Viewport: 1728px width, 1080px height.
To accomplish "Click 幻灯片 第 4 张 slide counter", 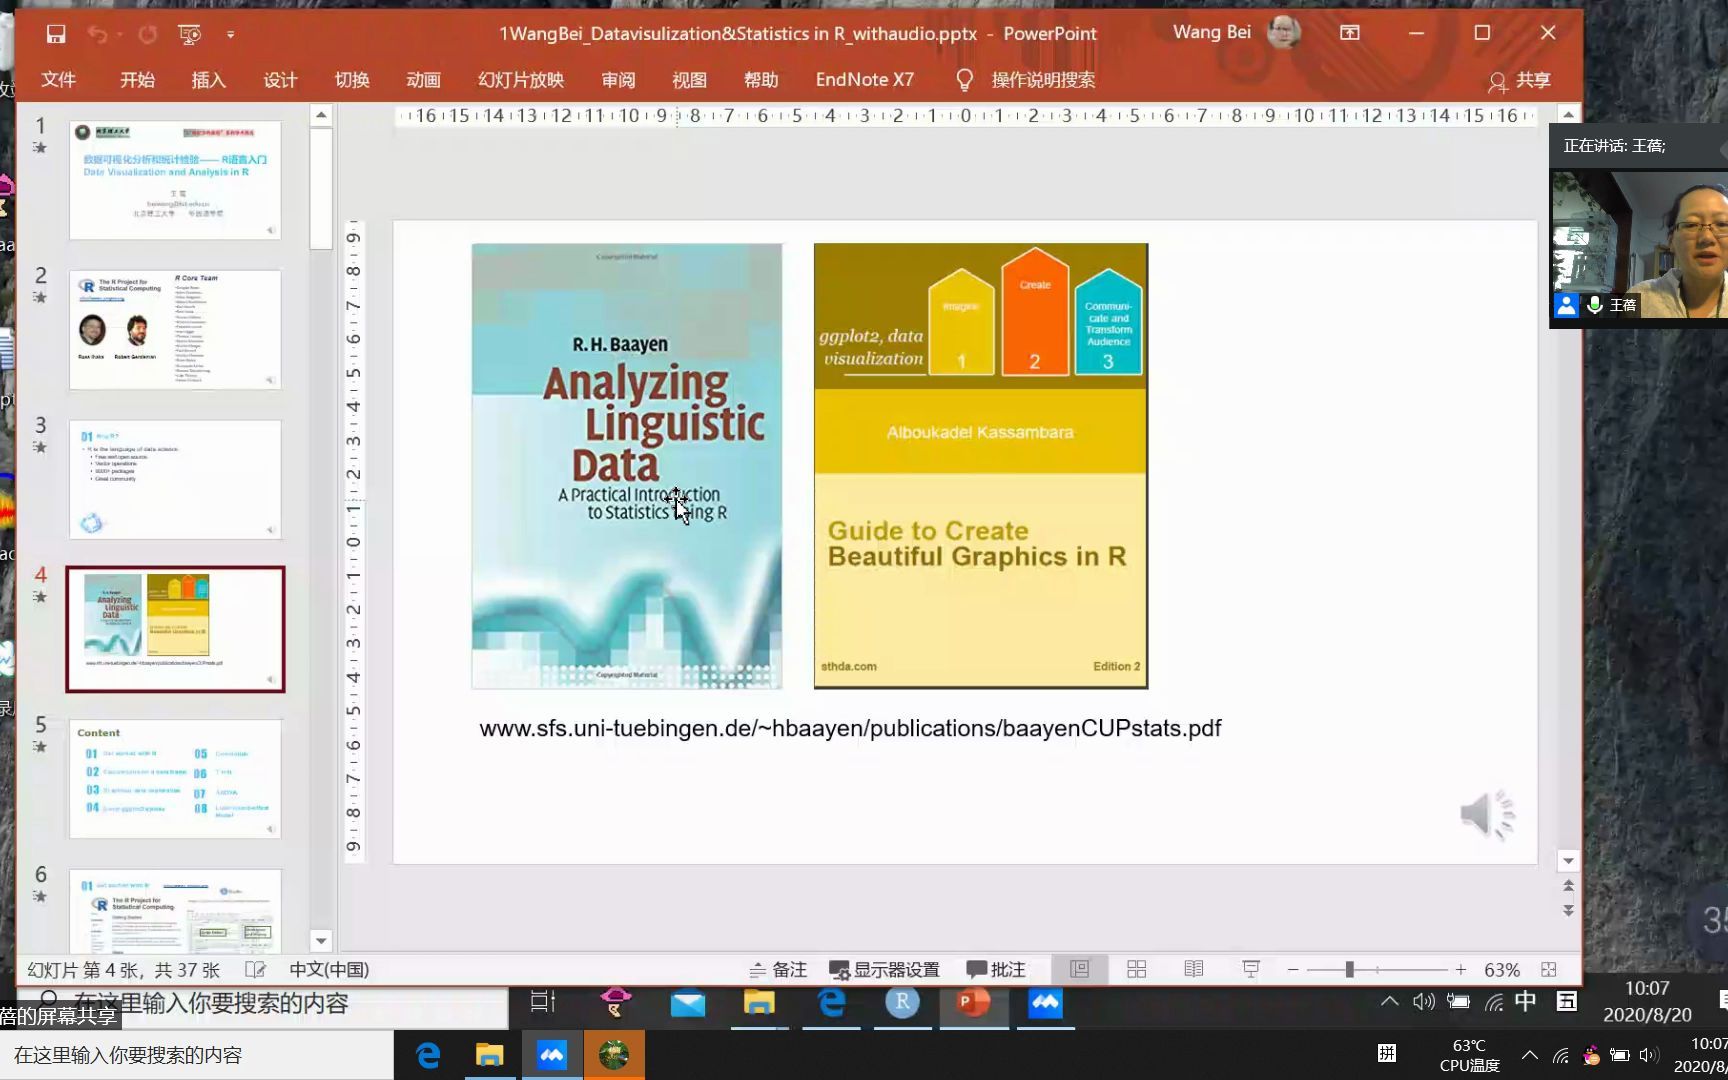I will (123, 969).
